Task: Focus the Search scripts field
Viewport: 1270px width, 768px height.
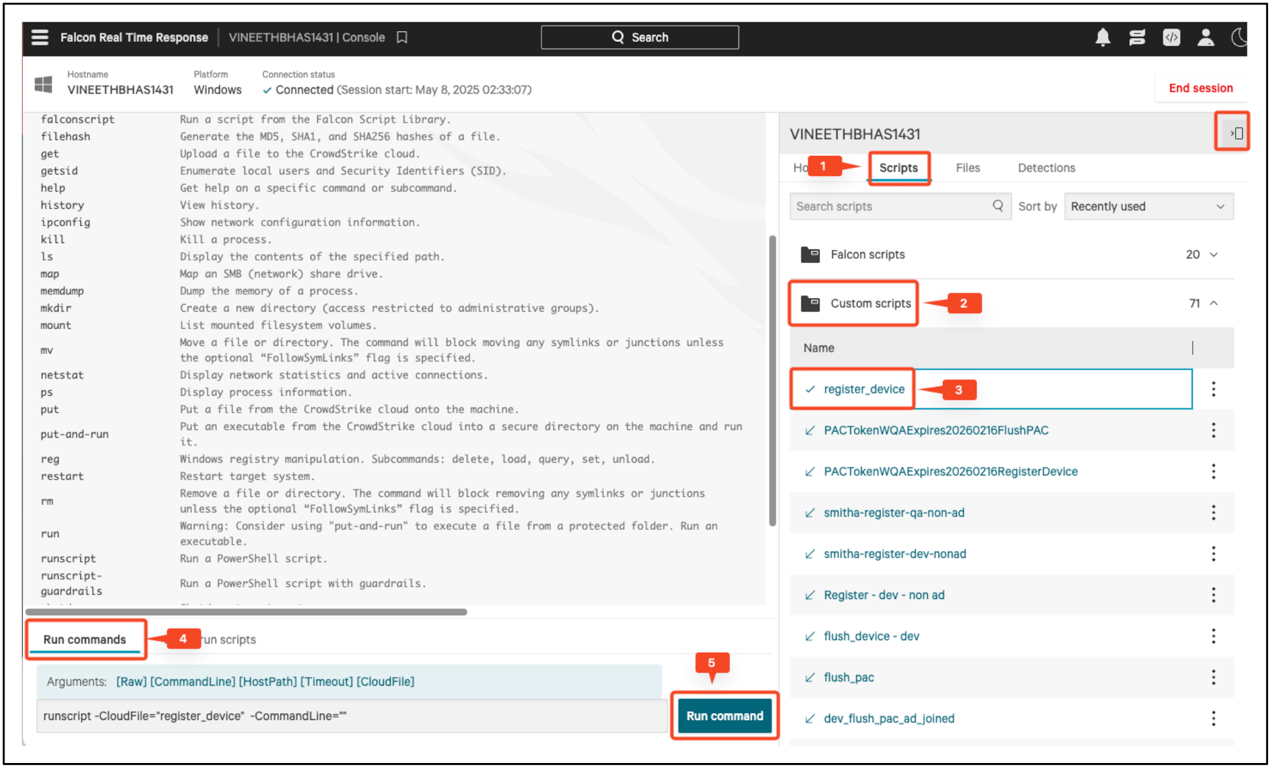Action: [899, 206]
